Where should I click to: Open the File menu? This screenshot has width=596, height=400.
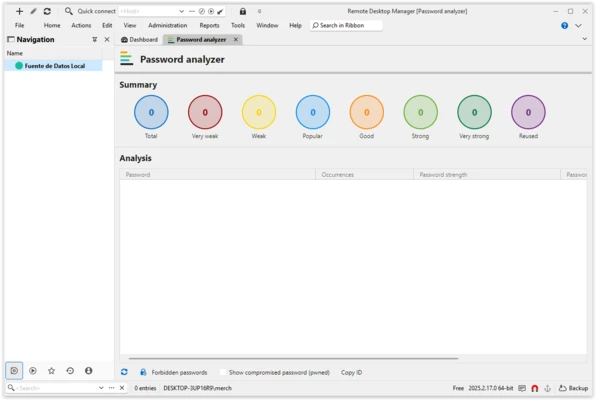pos(19,25)
